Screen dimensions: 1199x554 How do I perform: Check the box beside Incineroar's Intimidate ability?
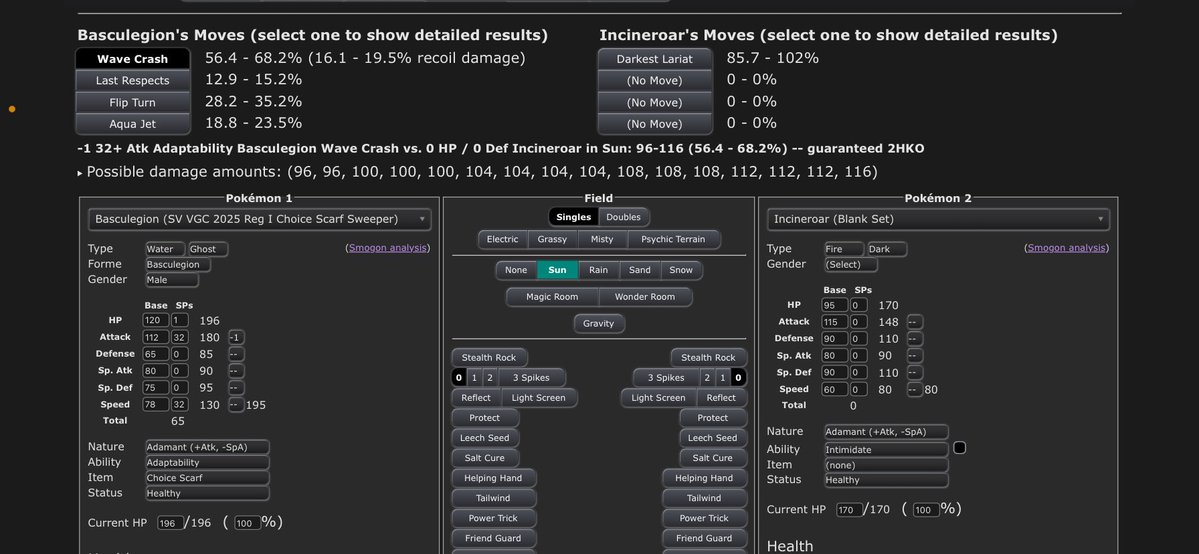pos(959,448)
